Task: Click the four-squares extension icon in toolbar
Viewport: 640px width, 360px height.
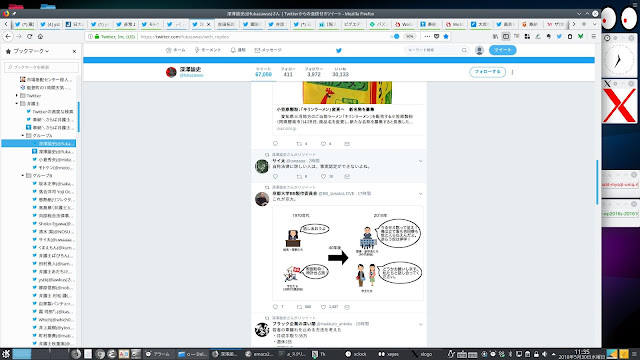Action: (527, 36)
